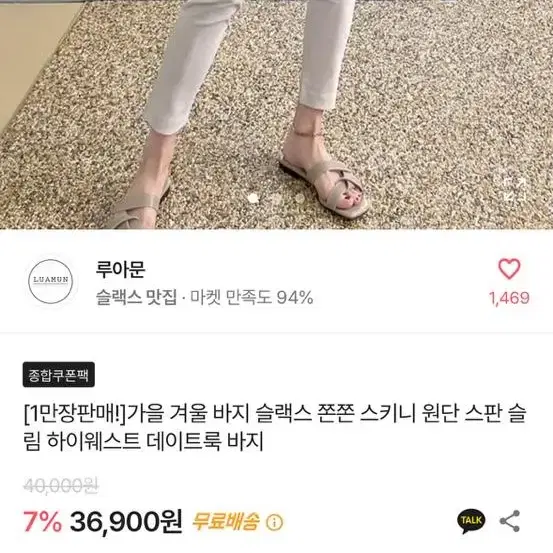The height and width of the screenshot is (553, 553).
Task: Tap the crossed-out 40,000원 original price
Action: [61, 486]
